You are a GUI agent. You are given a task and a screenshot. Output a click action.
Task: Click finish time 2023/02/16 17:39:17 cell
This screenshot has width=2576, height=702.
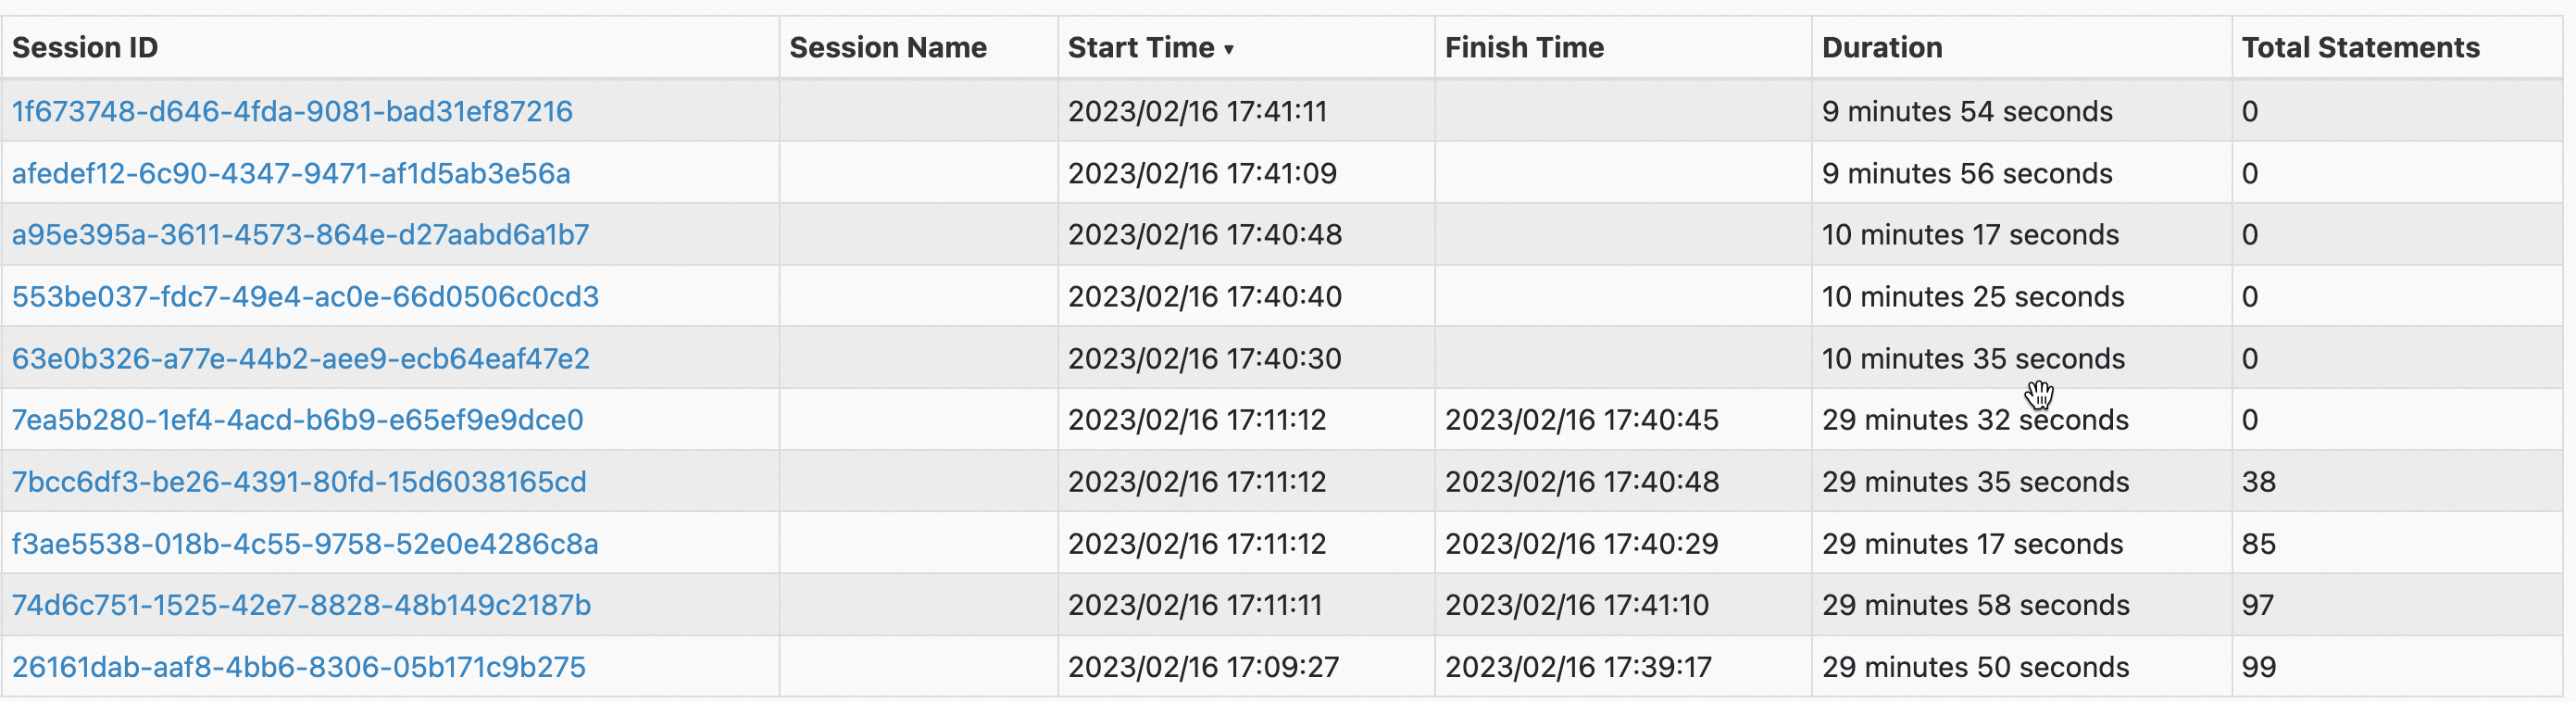[1578, 667]
